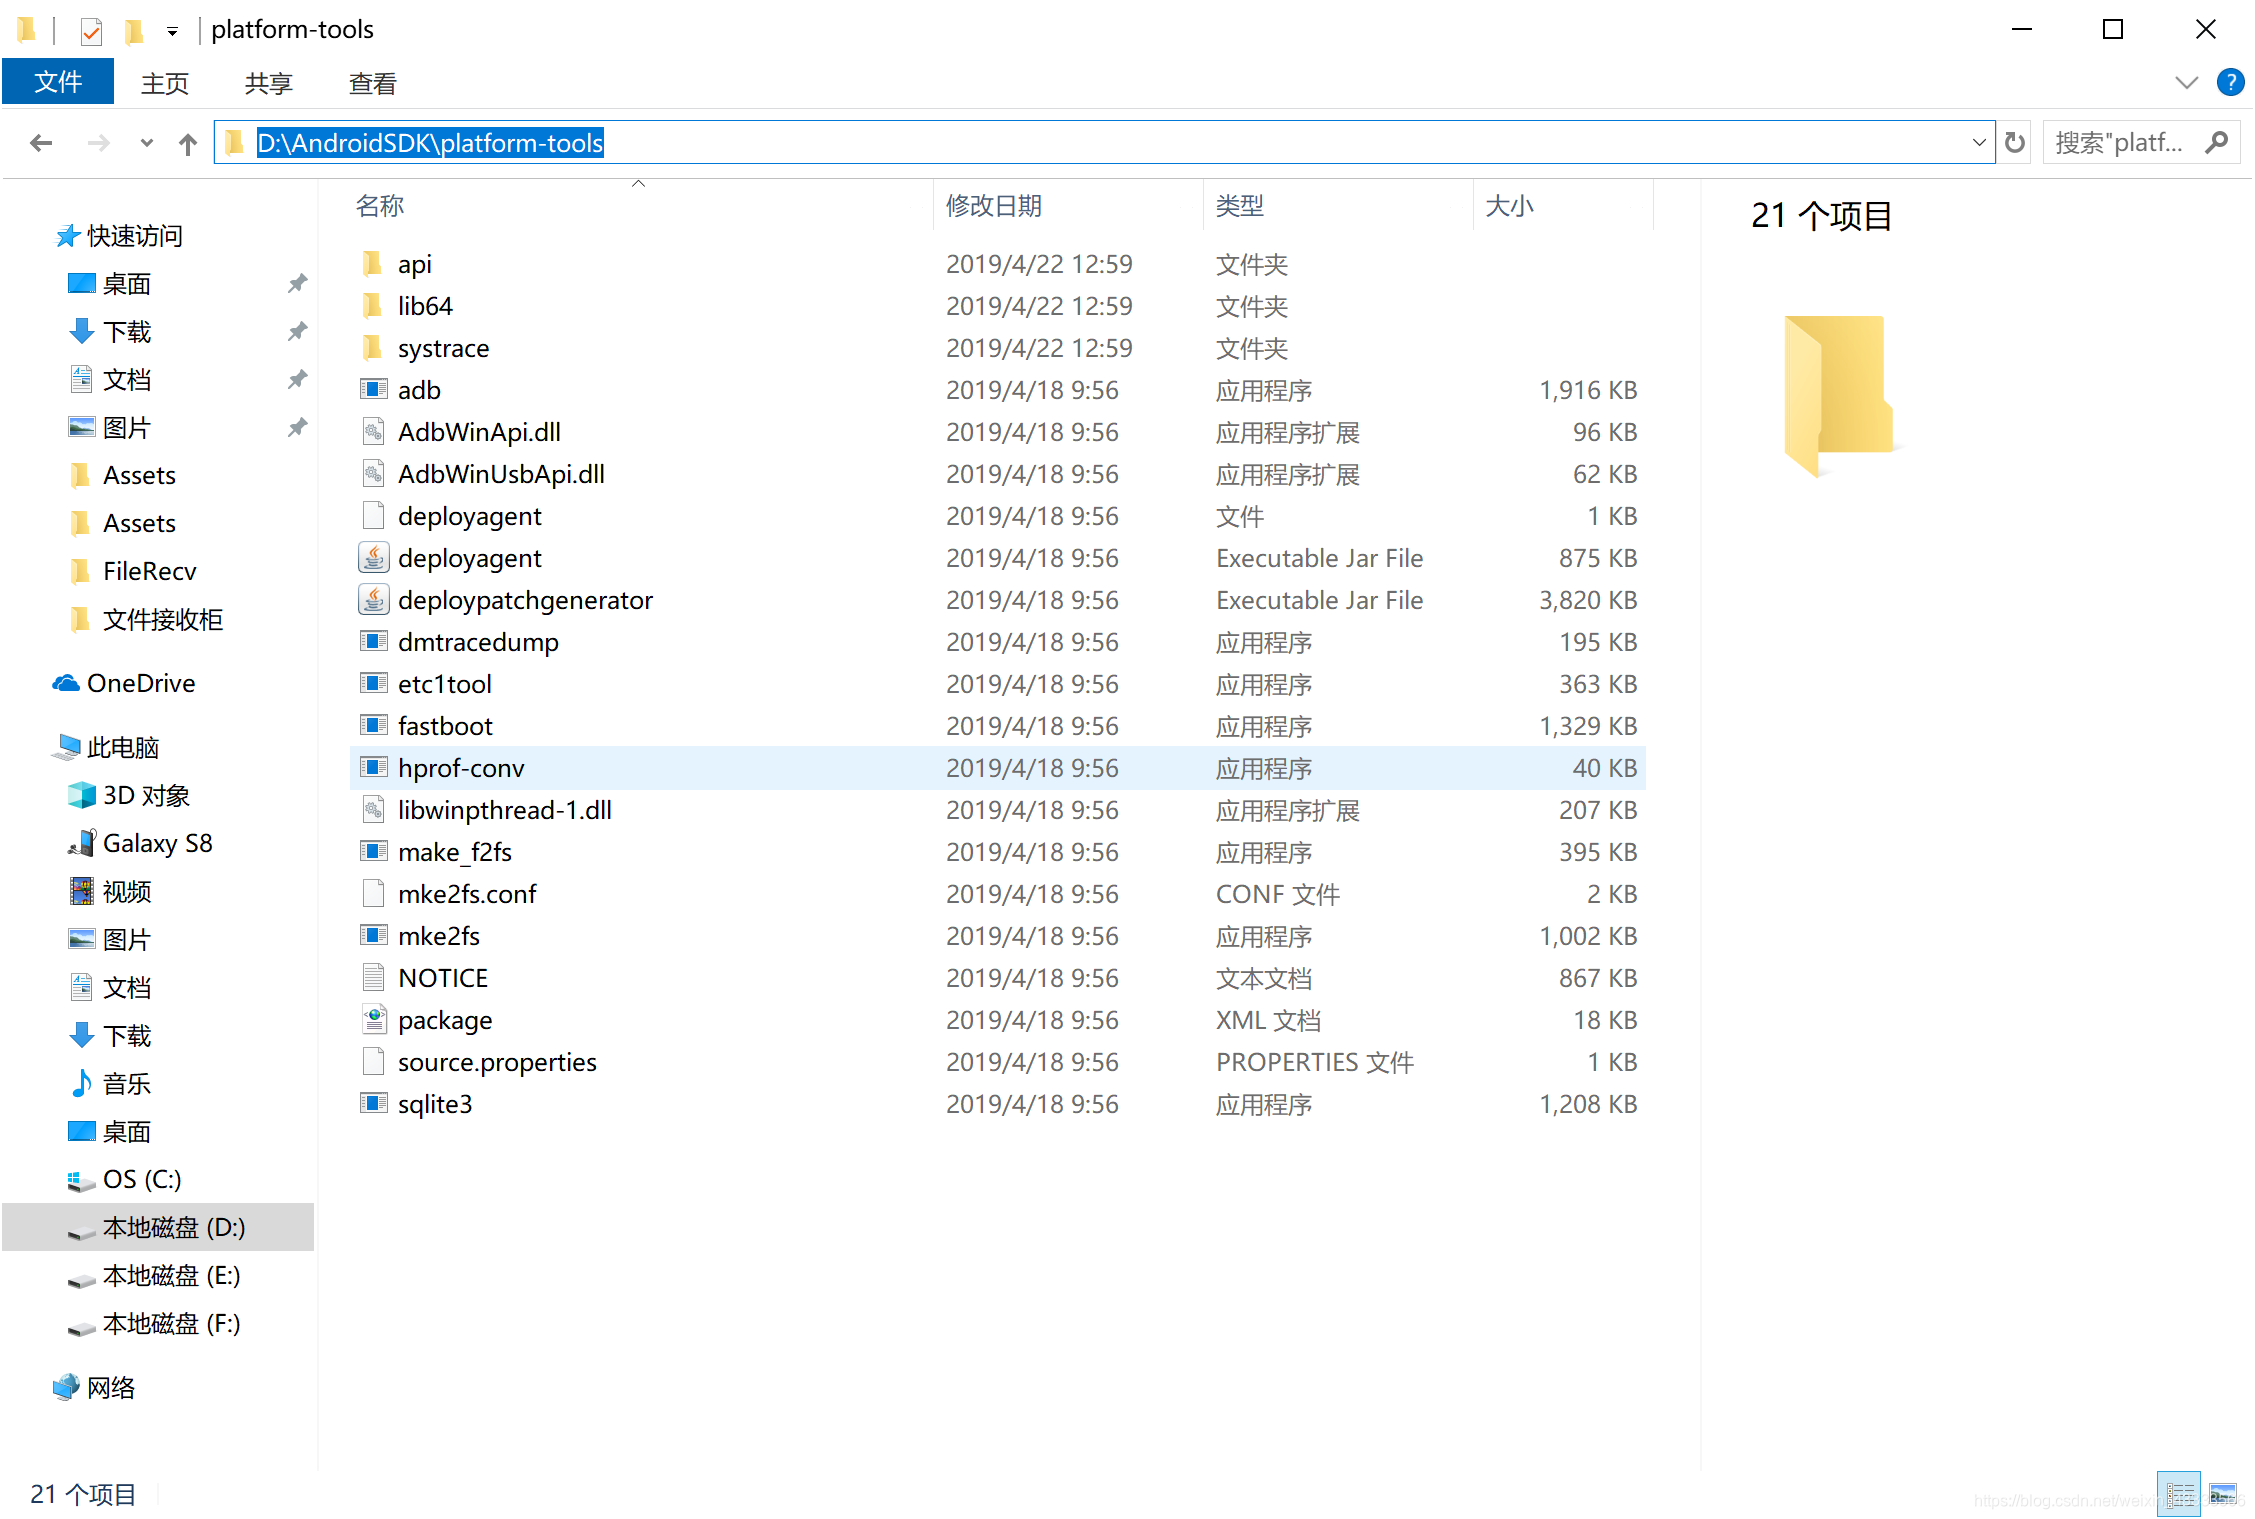Open the recent locations dropdown arrow

click(147, 143)
